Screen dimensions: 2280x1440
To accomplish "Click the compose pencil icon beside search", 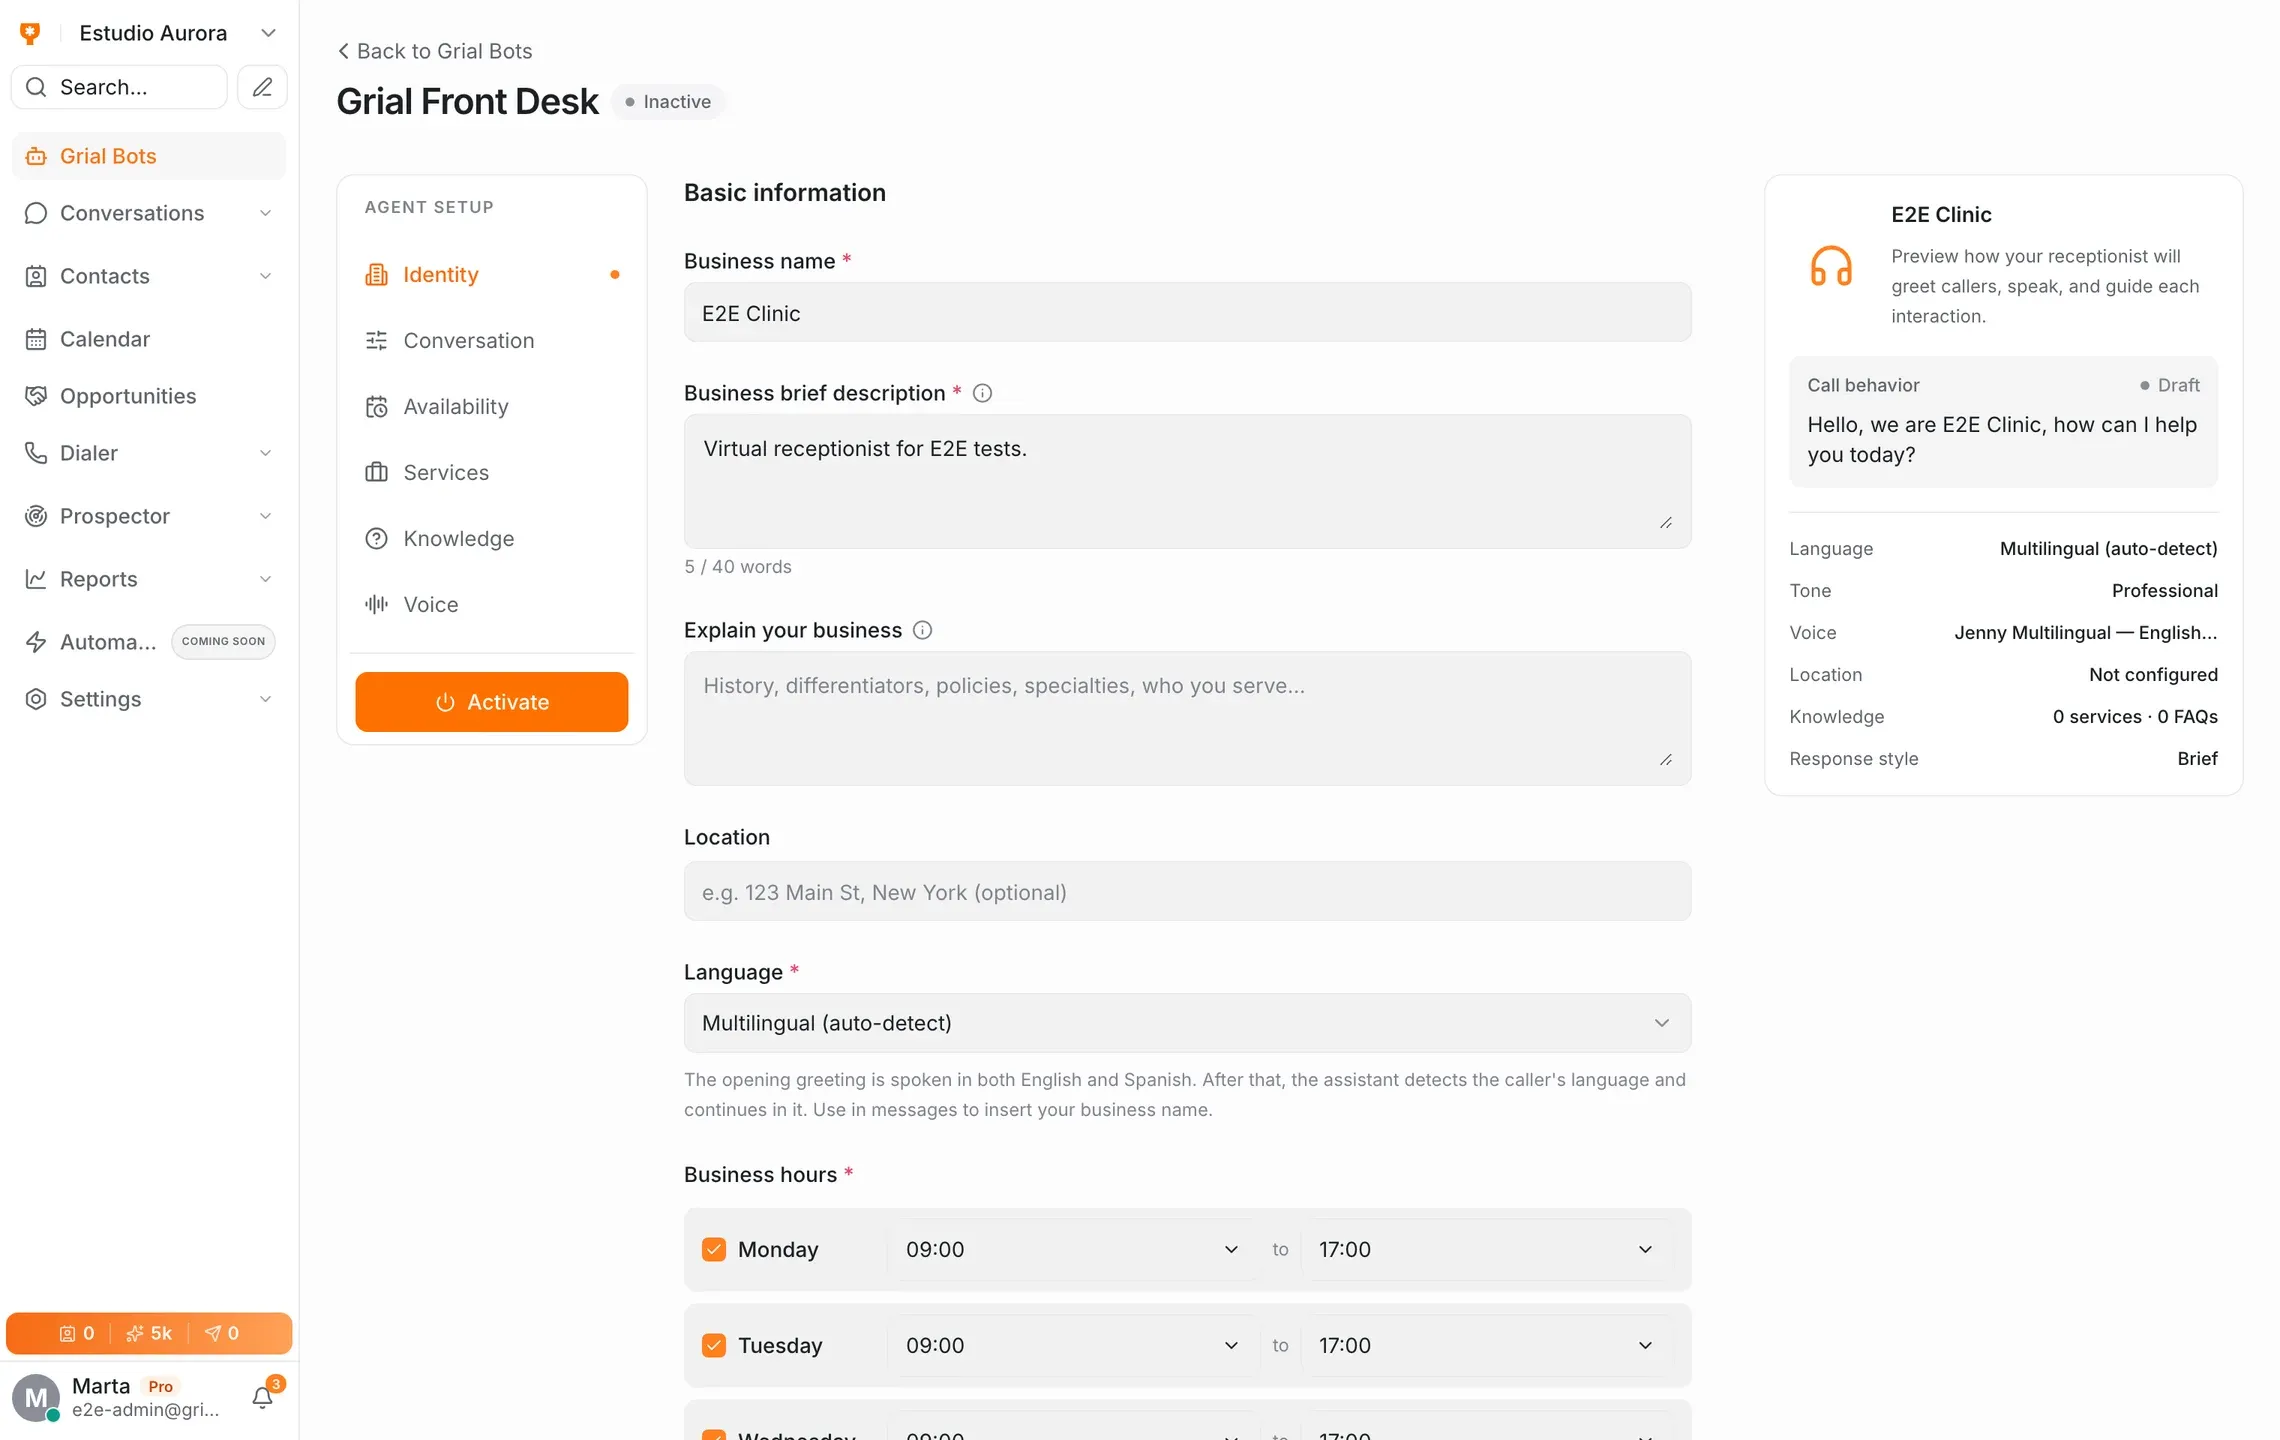I will [262, 87].
